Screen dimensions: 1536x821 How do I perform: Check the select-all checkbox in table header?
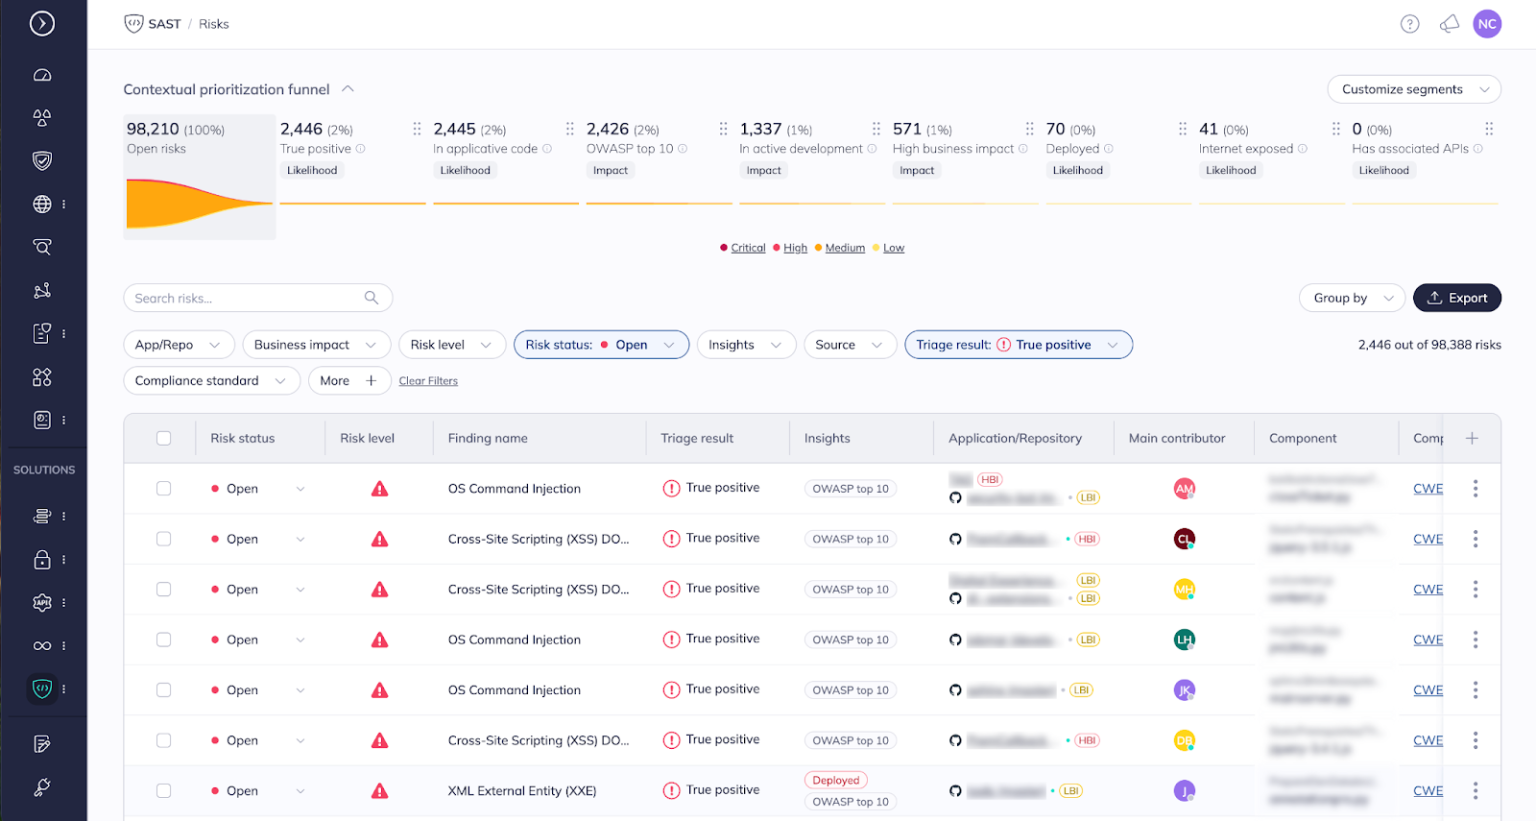pos(164,438)
